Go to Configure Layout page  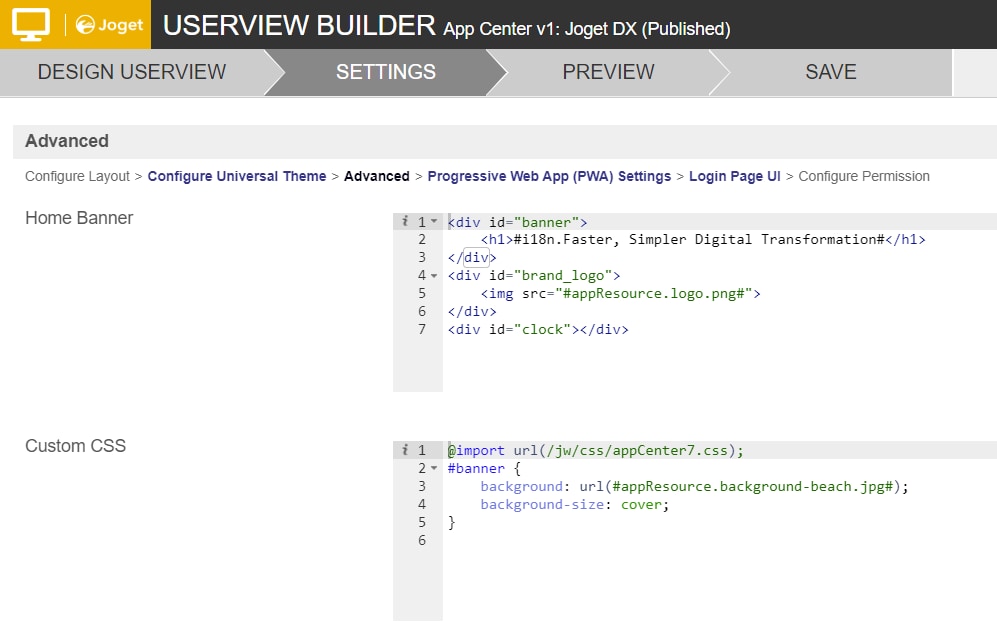77,176
